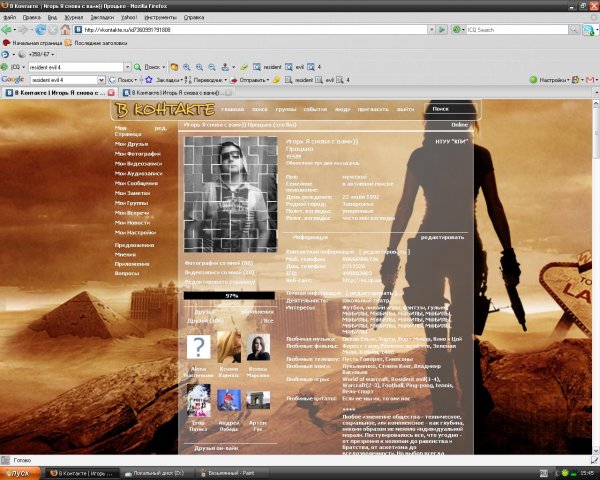Click the yellow highlighter on the Google toolbar

click(276, 80)
